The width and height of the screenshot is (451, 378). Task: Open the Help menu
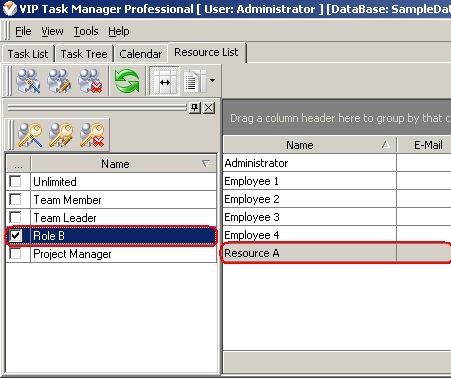tap(119, 31)
